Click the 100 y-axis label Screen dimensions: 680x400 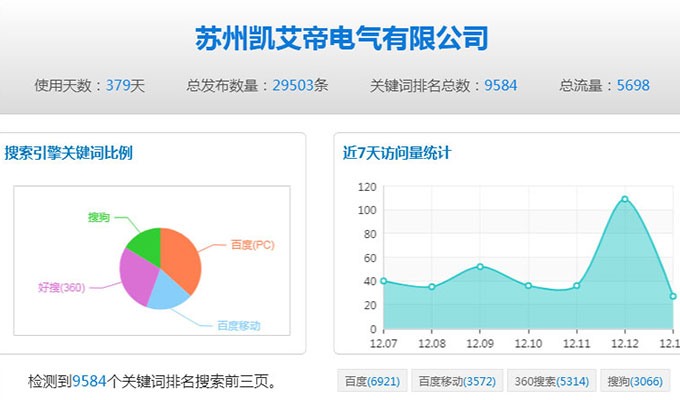[x=367, y=210]
